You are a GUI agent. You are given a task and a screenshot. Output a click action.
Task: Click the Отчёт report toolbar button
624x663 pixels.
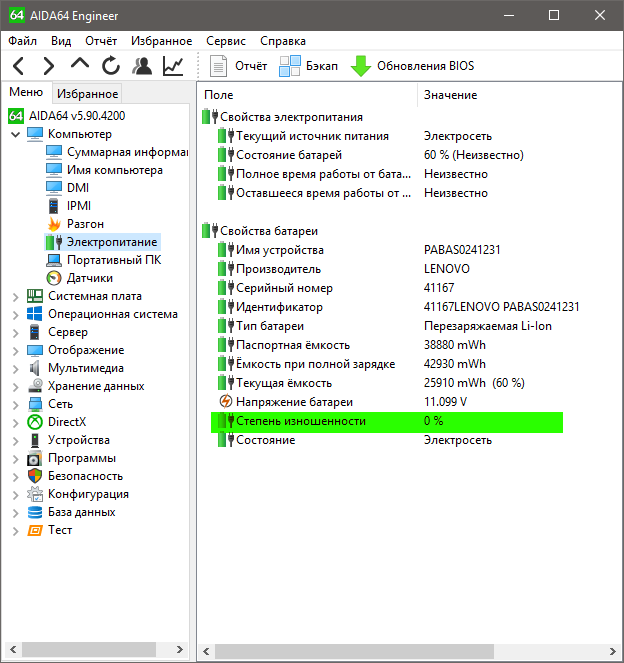tap(238, 66)
